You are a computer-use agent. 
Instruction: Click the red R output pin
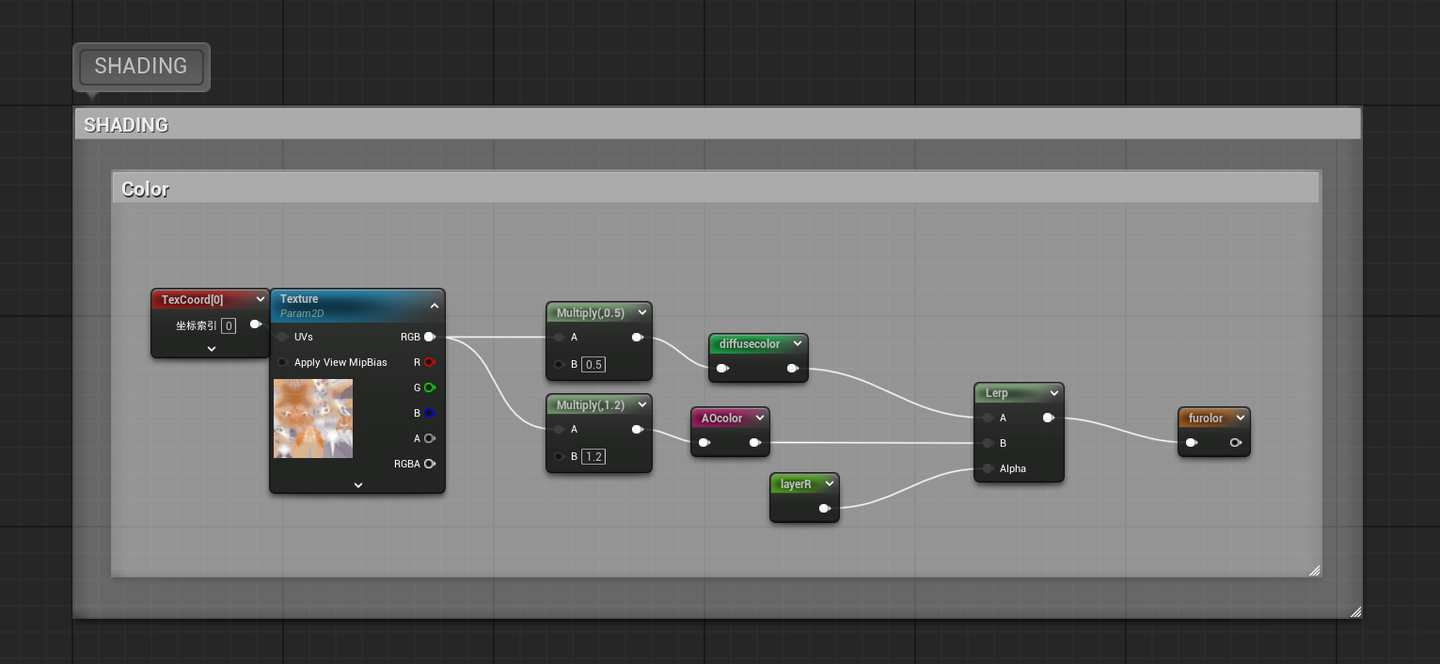pos(429,362)
